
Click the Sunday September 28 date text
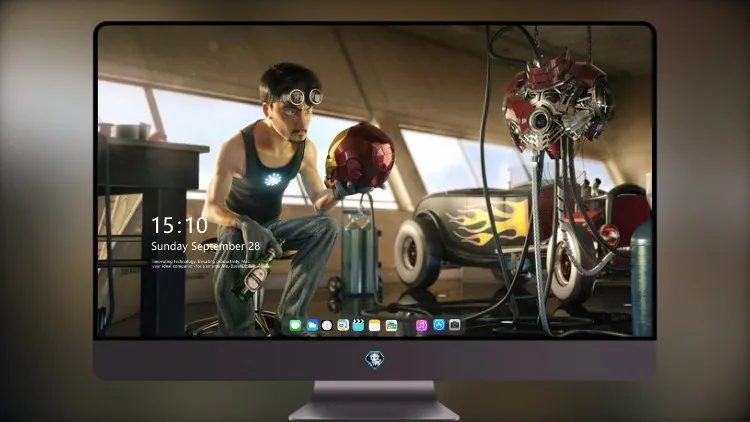point(206,246)
